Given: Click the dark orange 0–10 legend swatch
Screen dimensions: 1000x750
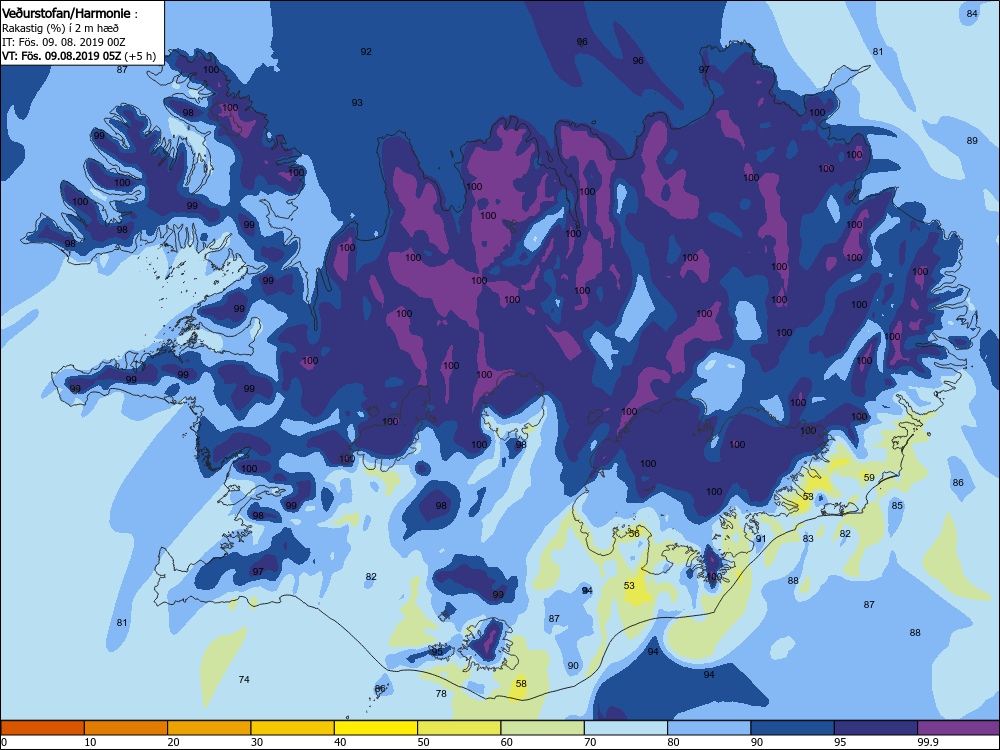Looking at the screenshot, I should [x=43, y=728].
